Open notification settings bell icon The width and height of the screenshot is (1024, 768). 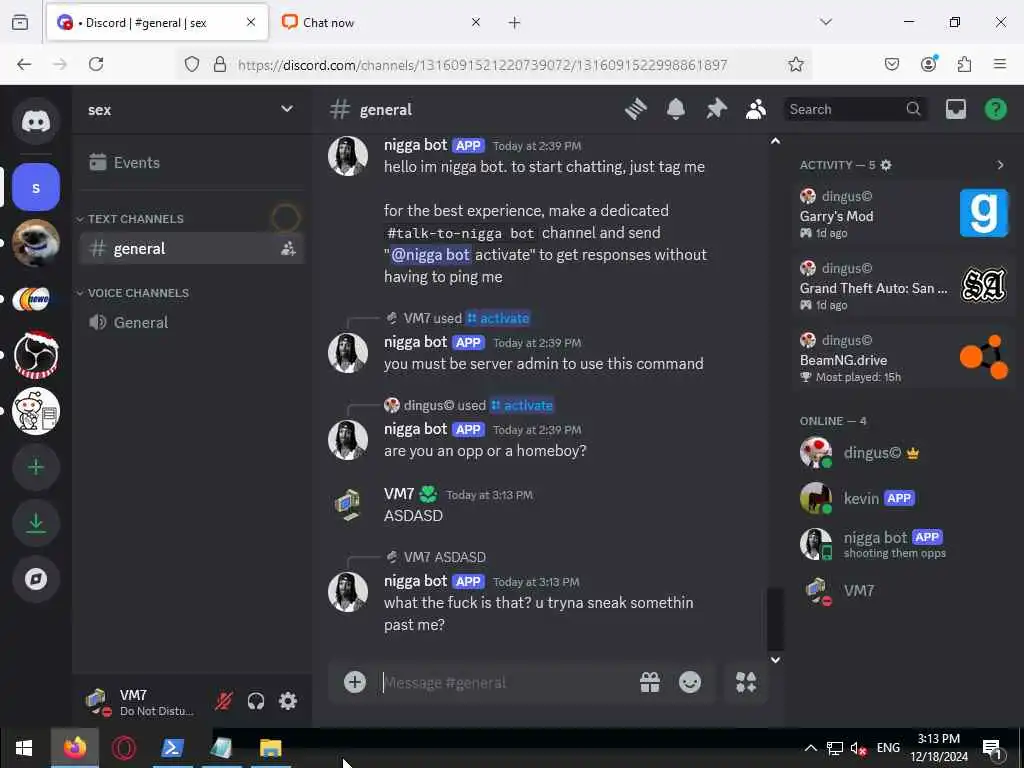point(676,109)
